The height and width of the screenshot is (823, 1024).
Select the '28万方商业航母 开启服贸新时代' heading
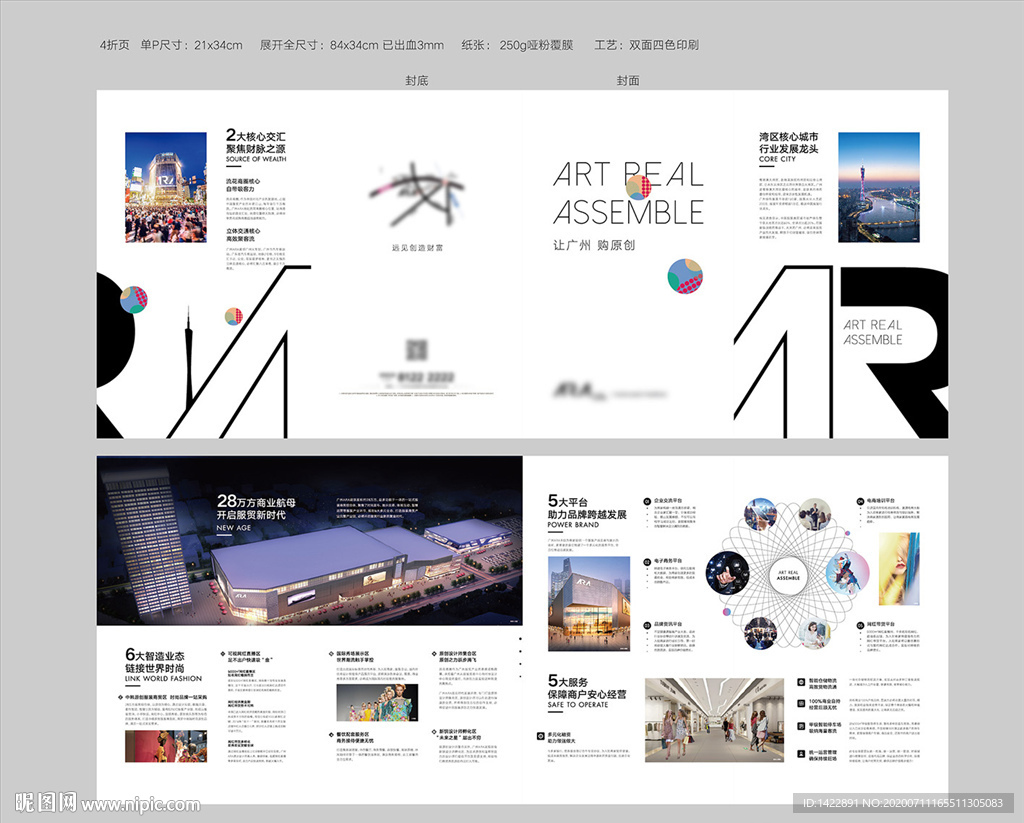click(256, 508)
